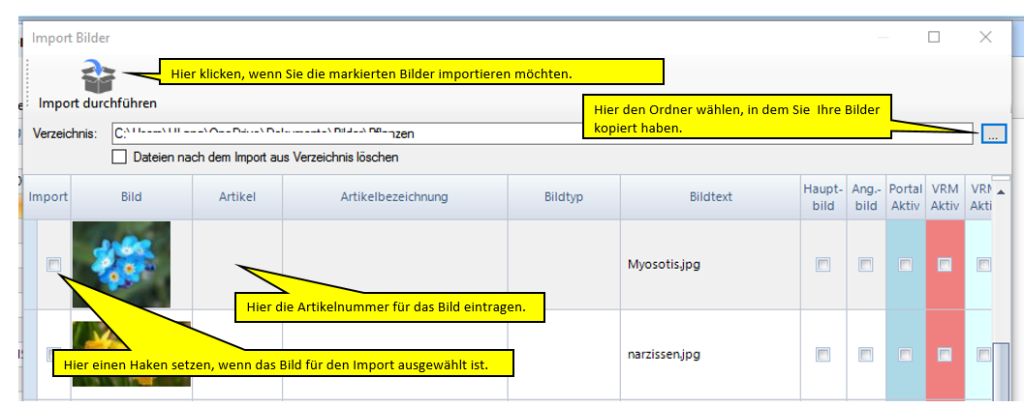
Task: Toggle VRM Aktiv for narzissen.jpg row
Action: 944,354
